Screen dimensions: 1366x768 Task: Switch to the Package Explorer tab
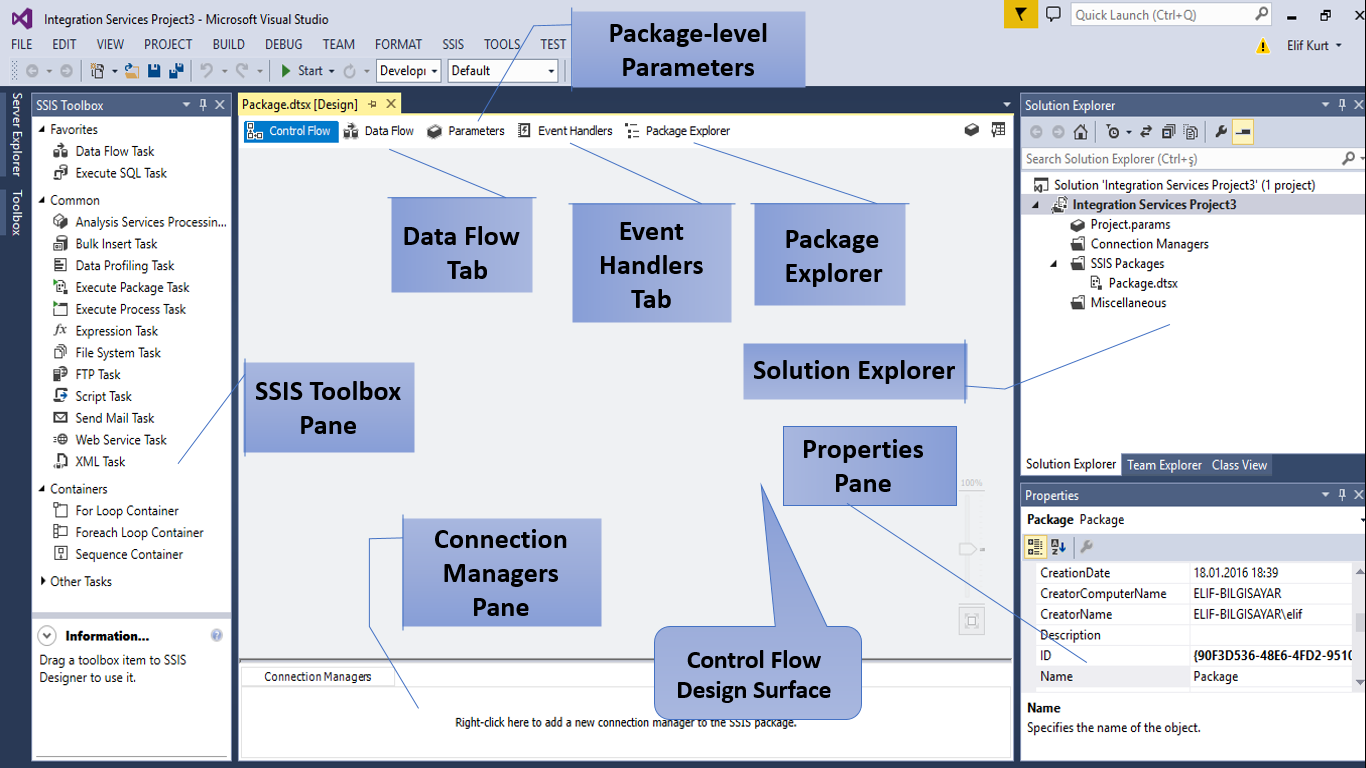(677, 131)
